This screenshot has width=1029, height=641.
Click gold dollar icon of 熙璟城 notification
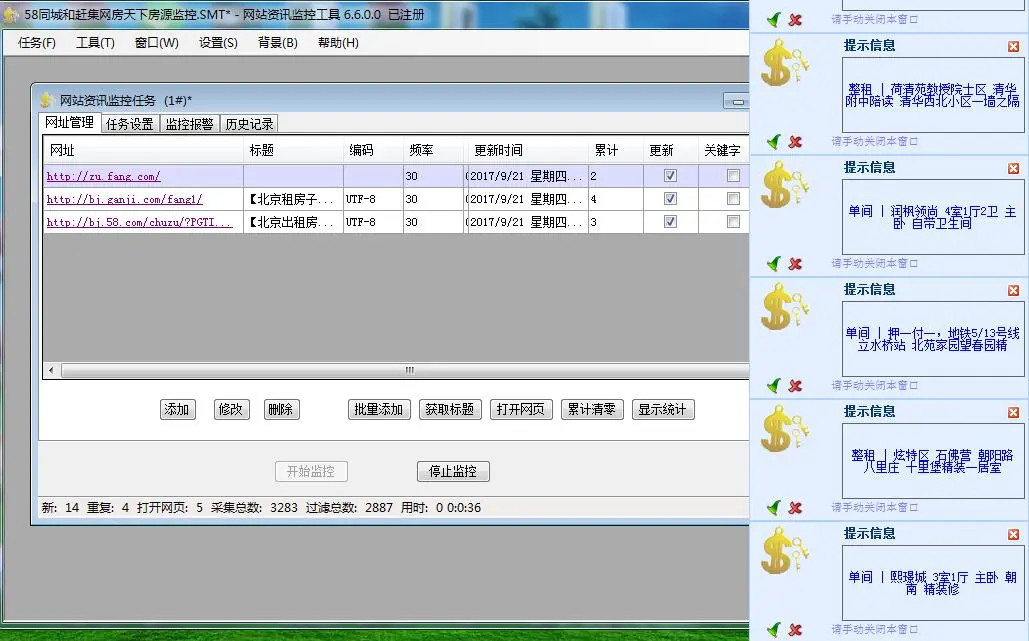pyautogui.click(x=784, y=550)
